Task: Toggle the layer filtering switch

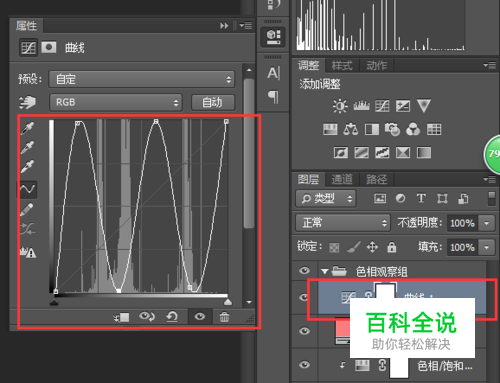Action: [x=492, y=199]
